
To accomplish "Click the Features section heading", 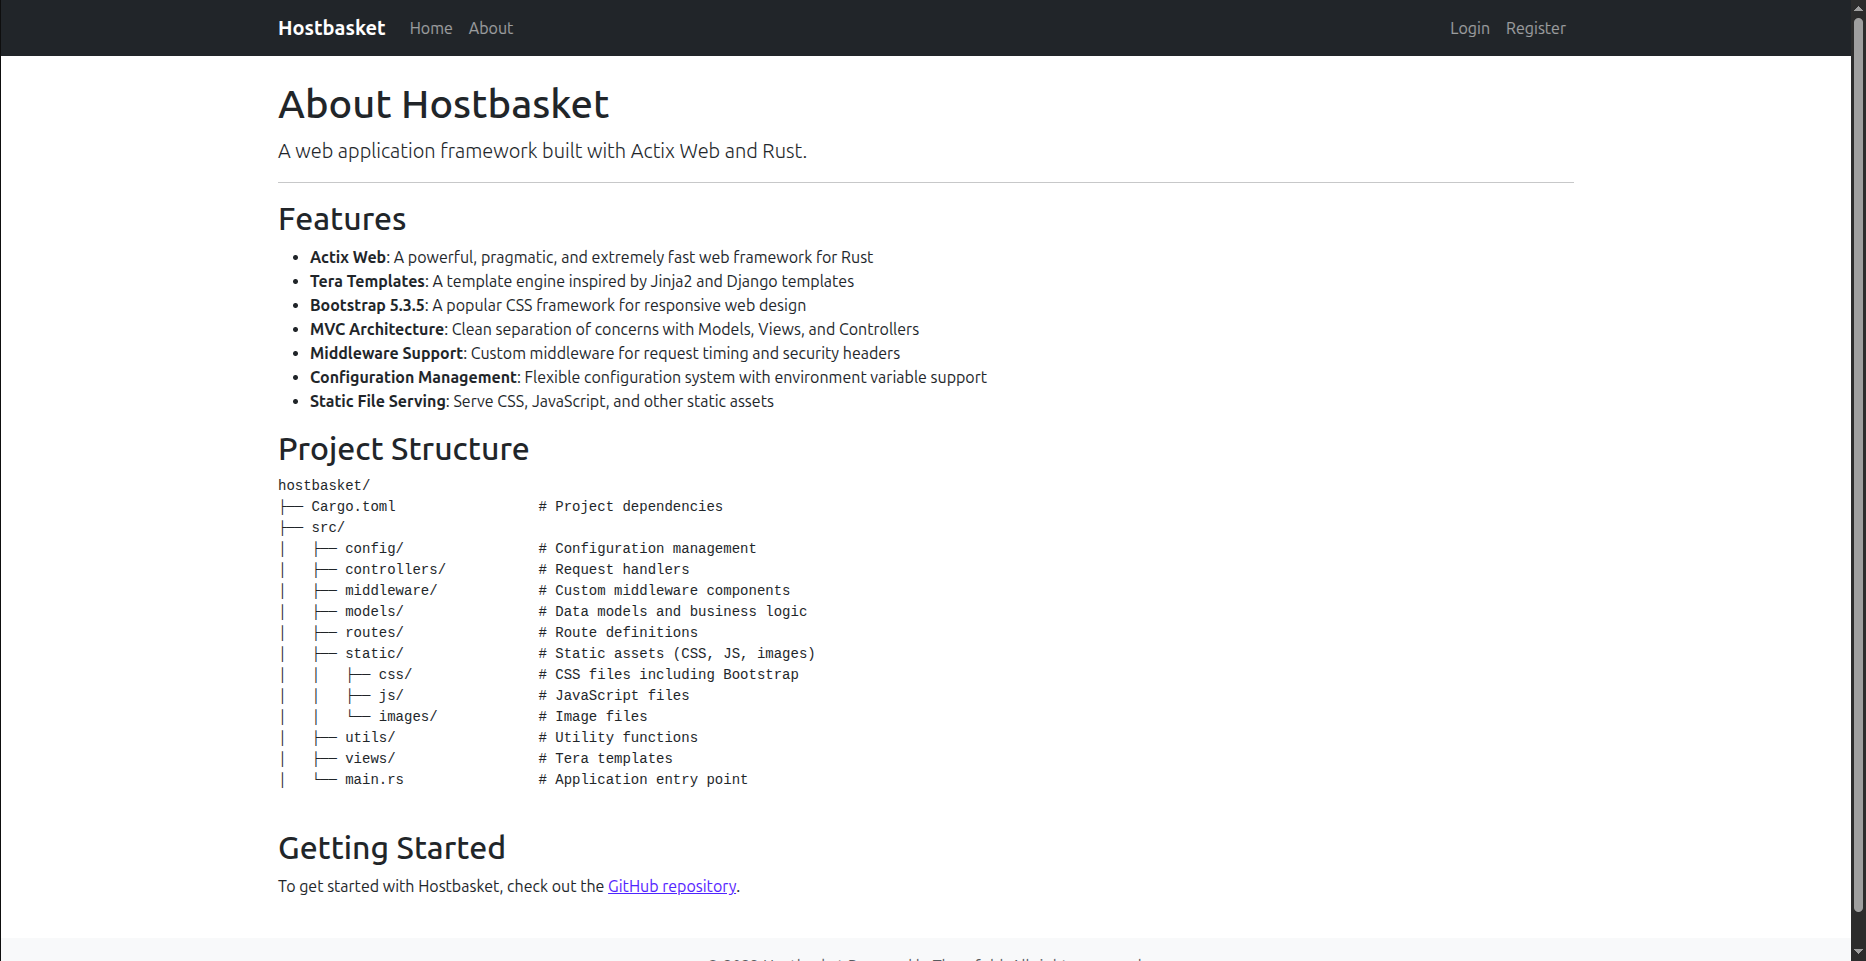I will (x=342, y=219).
